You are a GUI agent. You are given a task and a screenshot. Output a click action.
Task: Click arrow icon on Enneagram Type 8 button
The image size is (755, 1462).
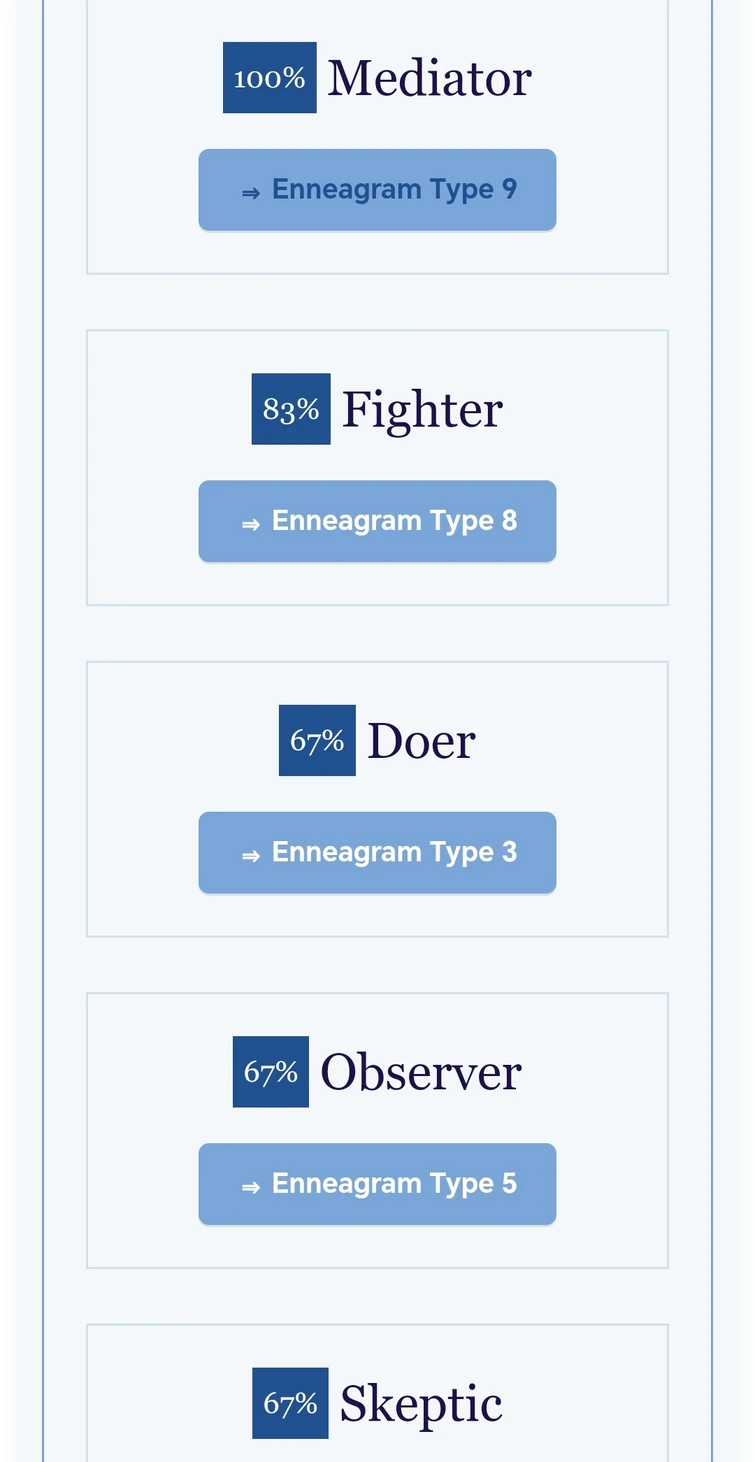tap(250, 523)
